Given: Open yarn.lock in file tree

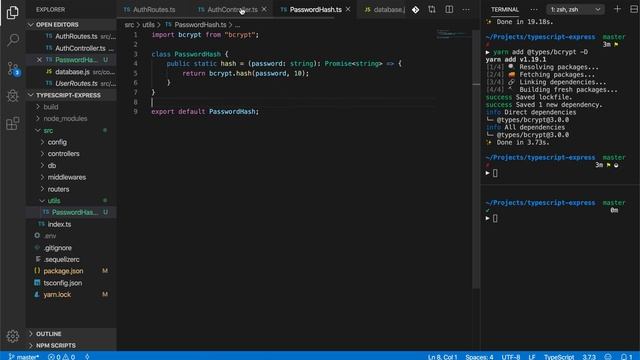Looking at the screenshot, I should pyautogui.click(x=57, y=294).
